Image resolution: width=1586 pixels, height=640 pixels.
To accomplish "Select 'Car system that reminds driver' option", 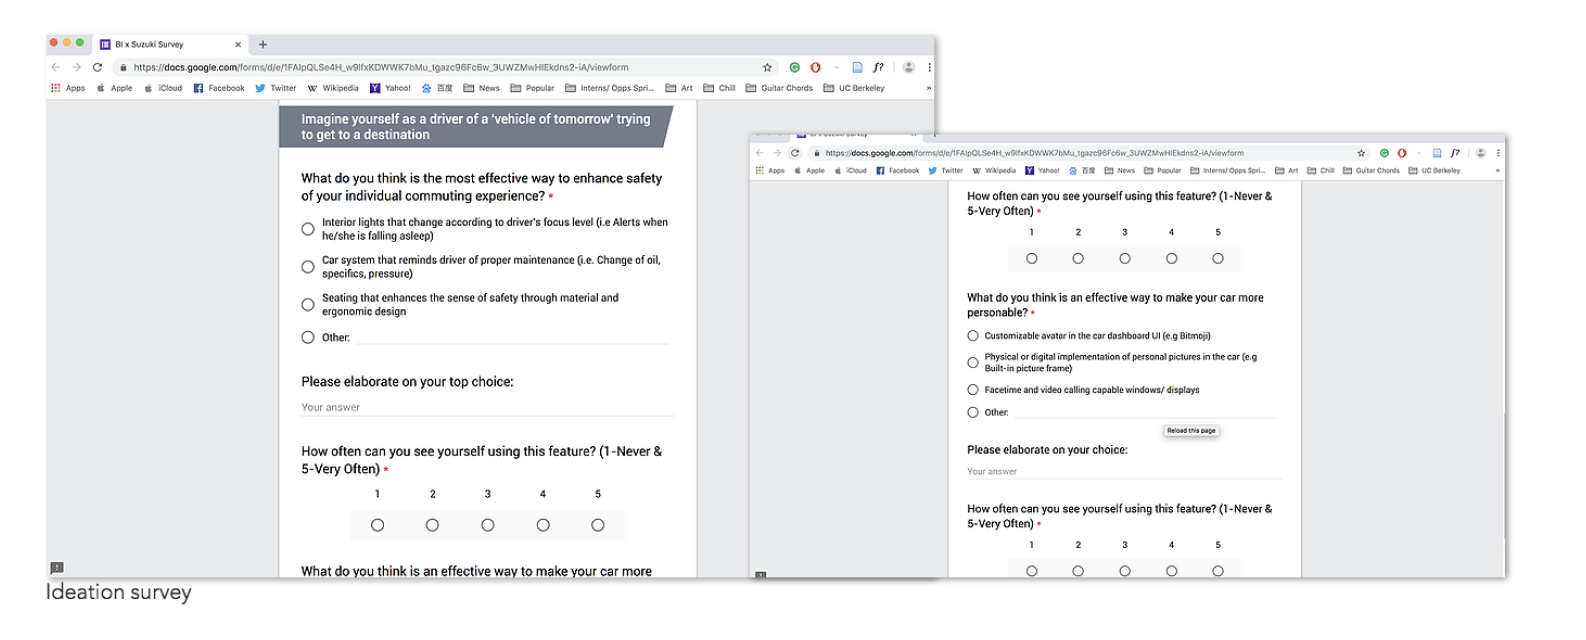I will pyautogui.click(x=308, y=267).
